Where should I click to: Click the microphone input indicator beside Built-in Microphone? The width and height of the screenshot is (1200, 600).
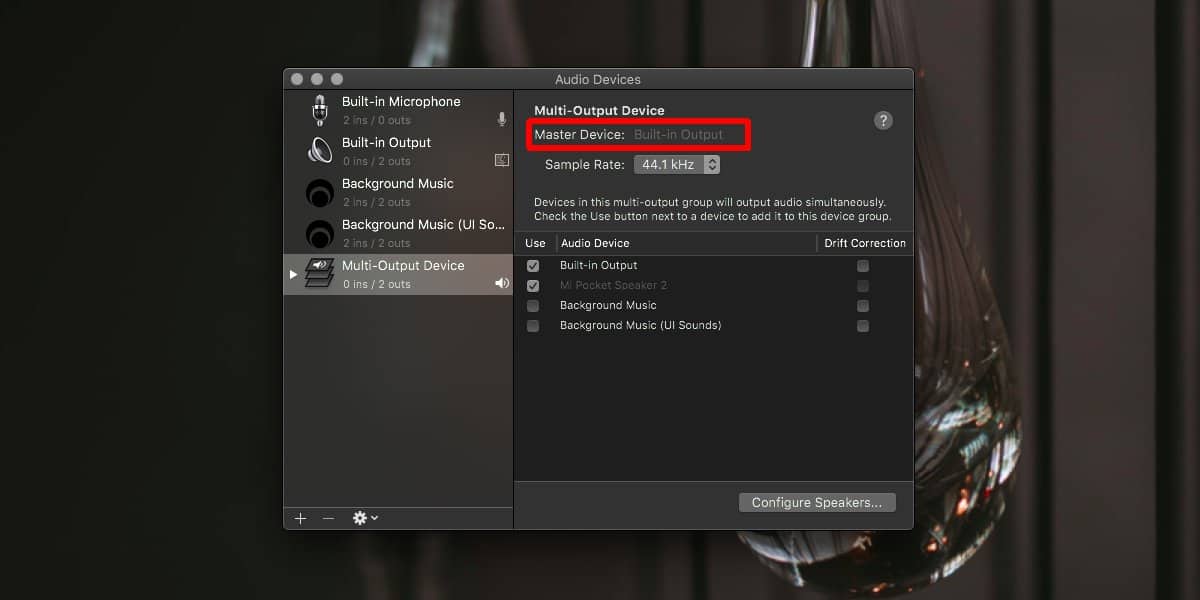click(x=501, y=118)
